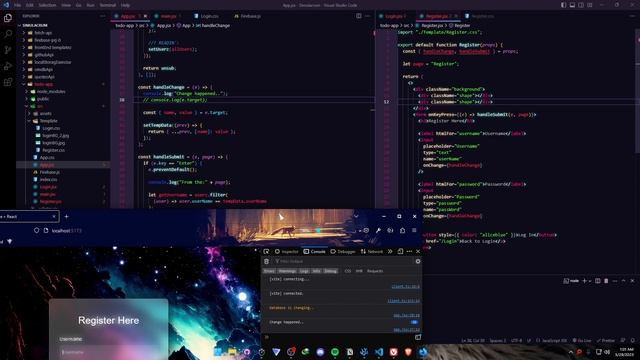Toggle Warnings filter in console

click(287, 271)
